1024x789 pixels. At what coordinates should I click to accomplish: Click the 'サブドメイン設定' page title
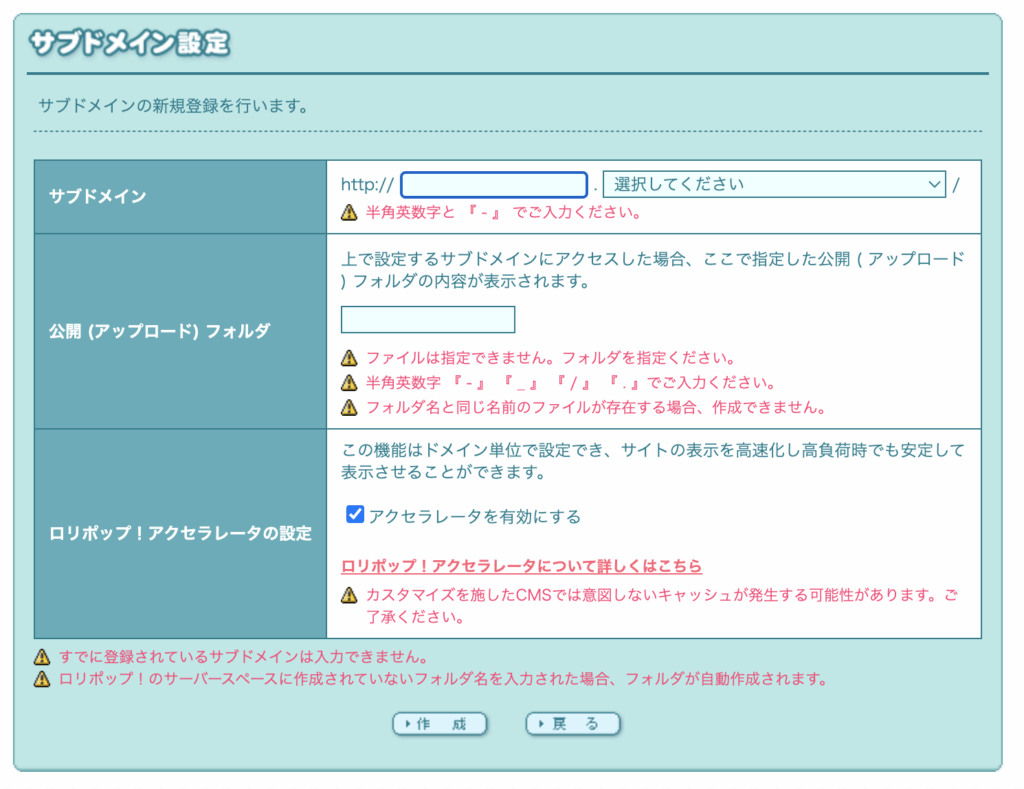129,44
